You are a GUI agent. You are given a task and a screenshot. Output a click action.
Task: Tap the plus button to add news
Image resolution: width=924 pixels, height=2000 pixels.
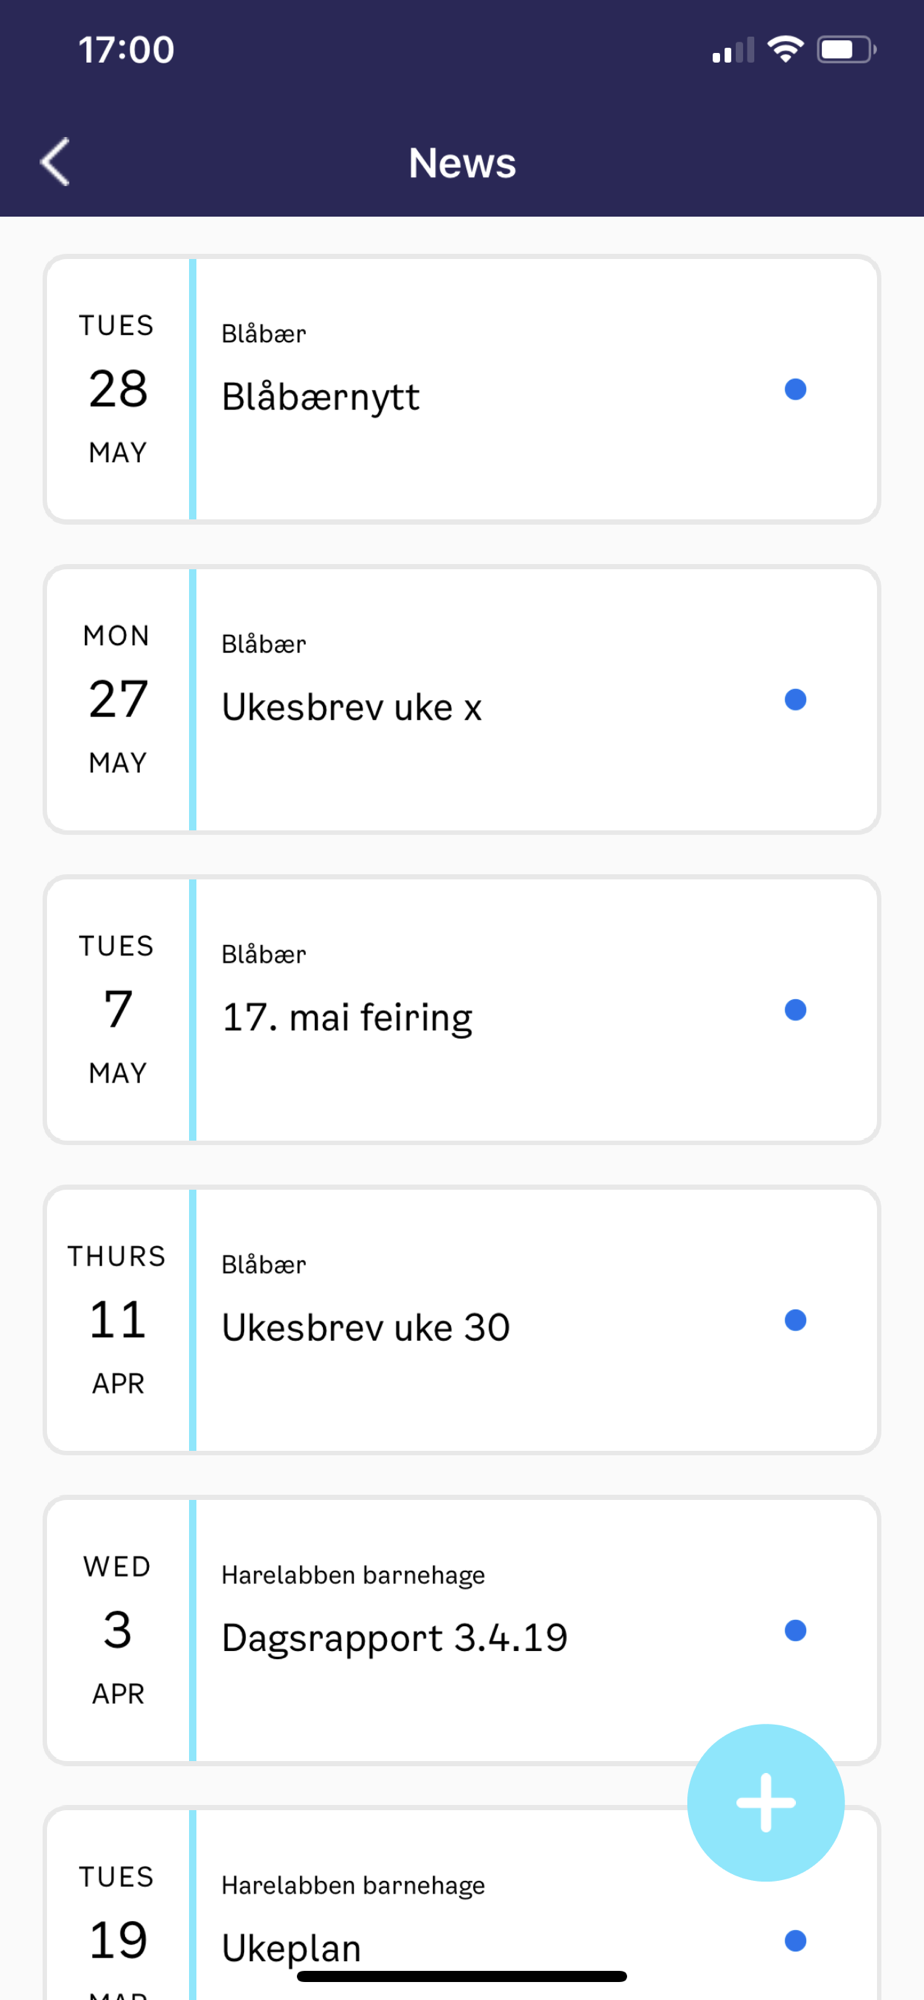pos(766,1802)
